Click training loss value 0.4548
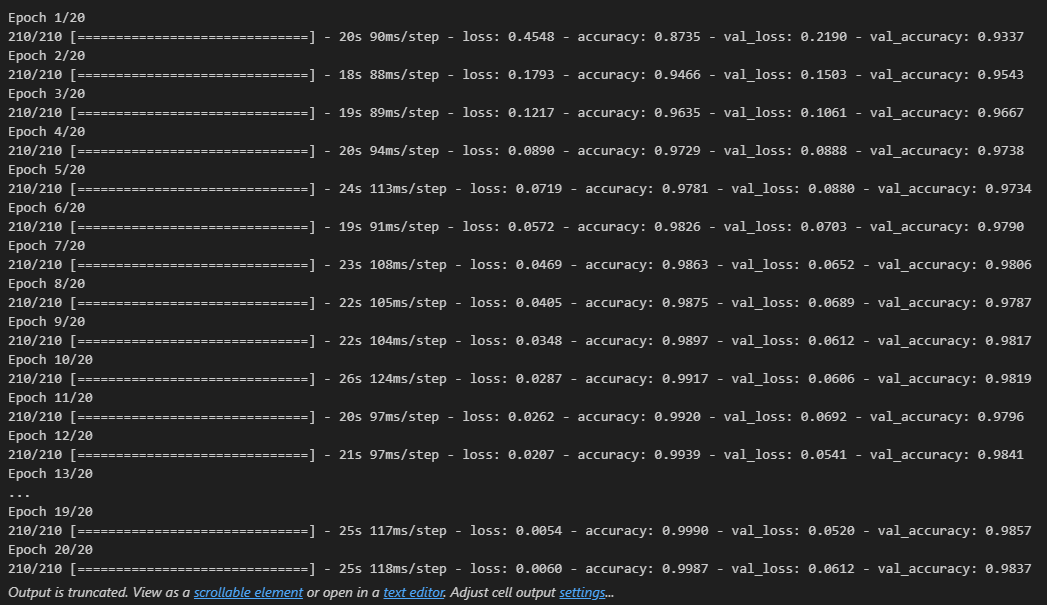The image size is (1047, 605). (531, 37)
